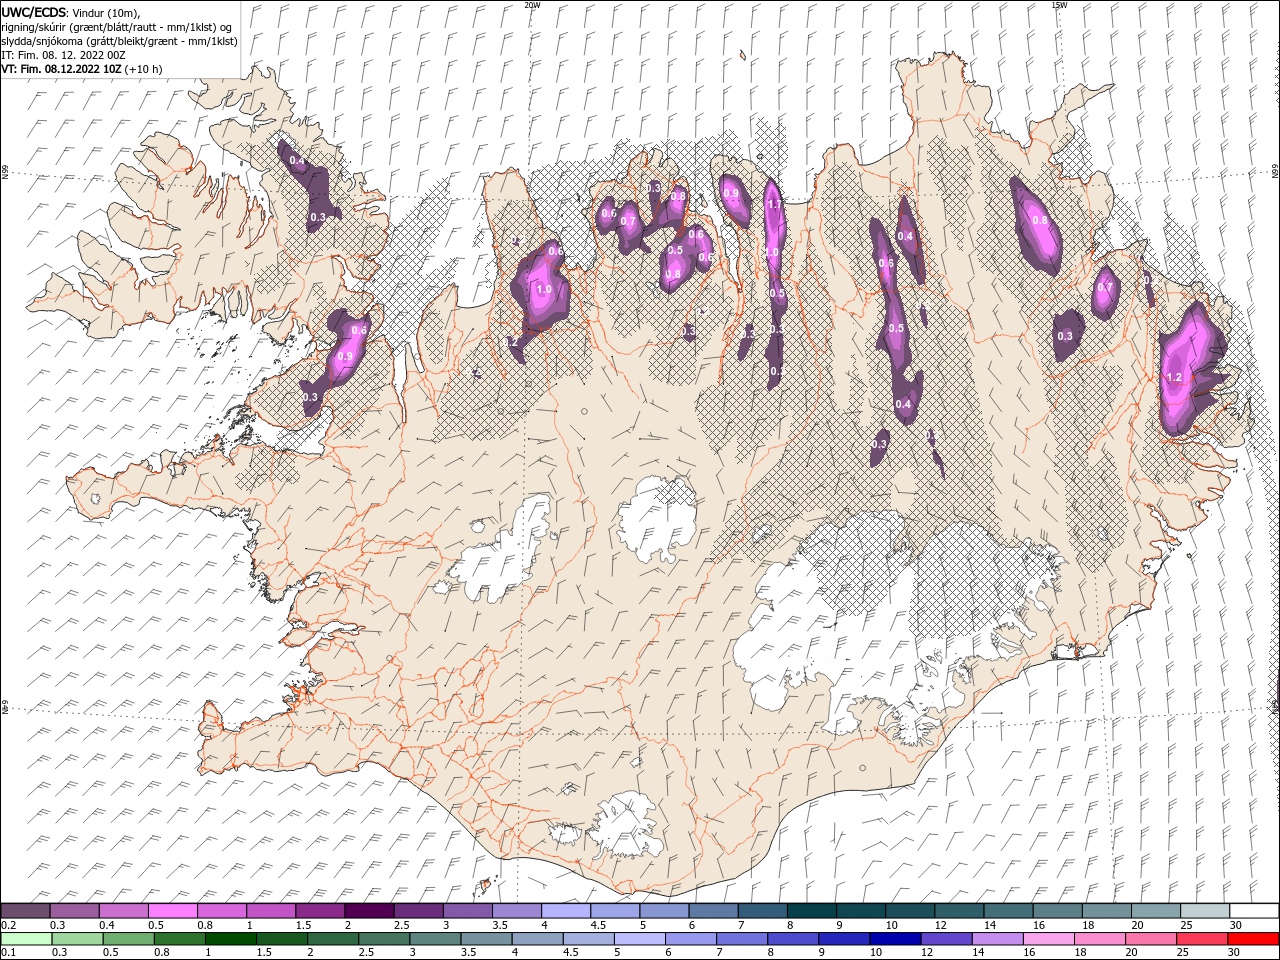Pick the top-row legend swatch labeled 20
The height and width of the screenshot is (960, 1280).
[x=1155, y=911]
